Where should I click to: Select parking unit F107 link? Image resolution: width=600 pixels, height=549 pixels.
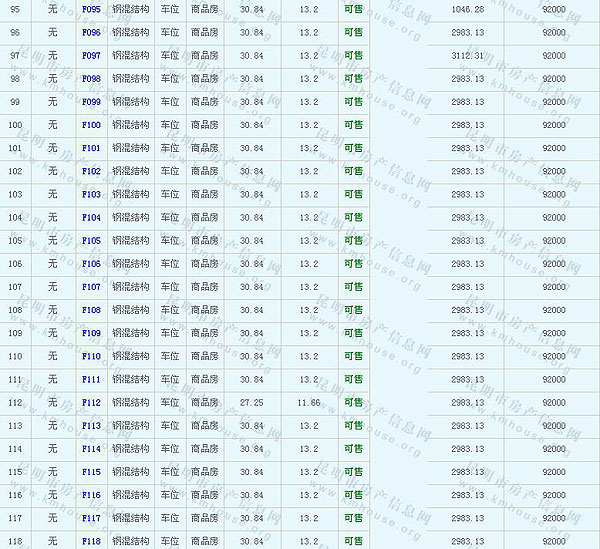[x=91, y=287]
